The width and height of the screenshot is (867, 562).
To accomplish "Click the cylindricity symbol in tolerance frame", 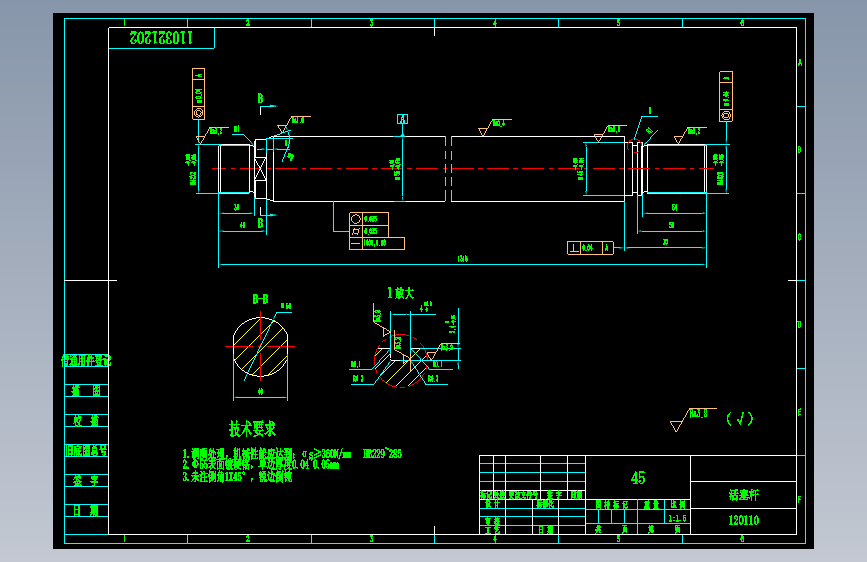I will tap(356, 231).
